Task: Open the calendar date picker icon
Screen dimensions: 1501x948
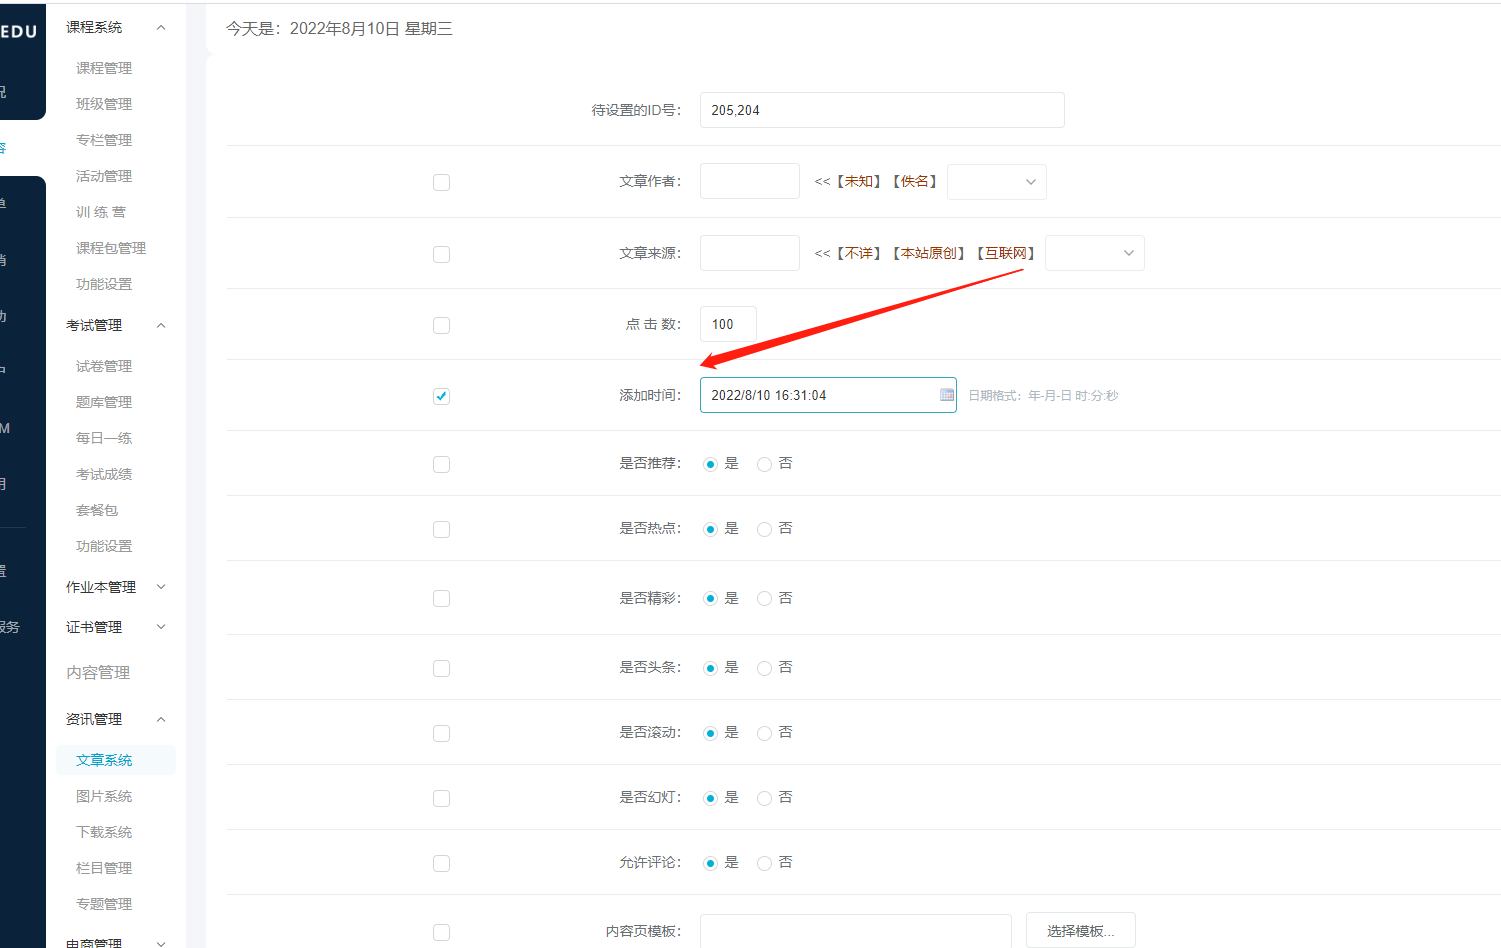Action: [946, 394]
